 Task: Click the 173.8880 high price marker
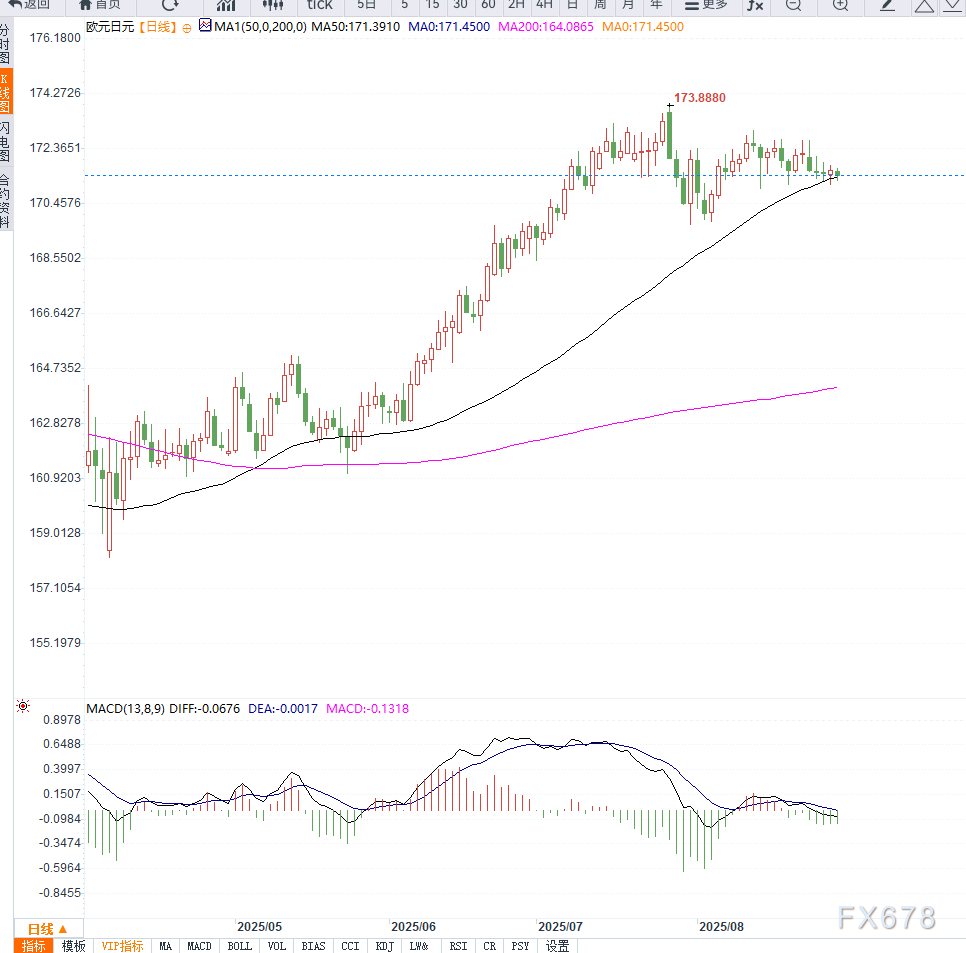[699, 98]
